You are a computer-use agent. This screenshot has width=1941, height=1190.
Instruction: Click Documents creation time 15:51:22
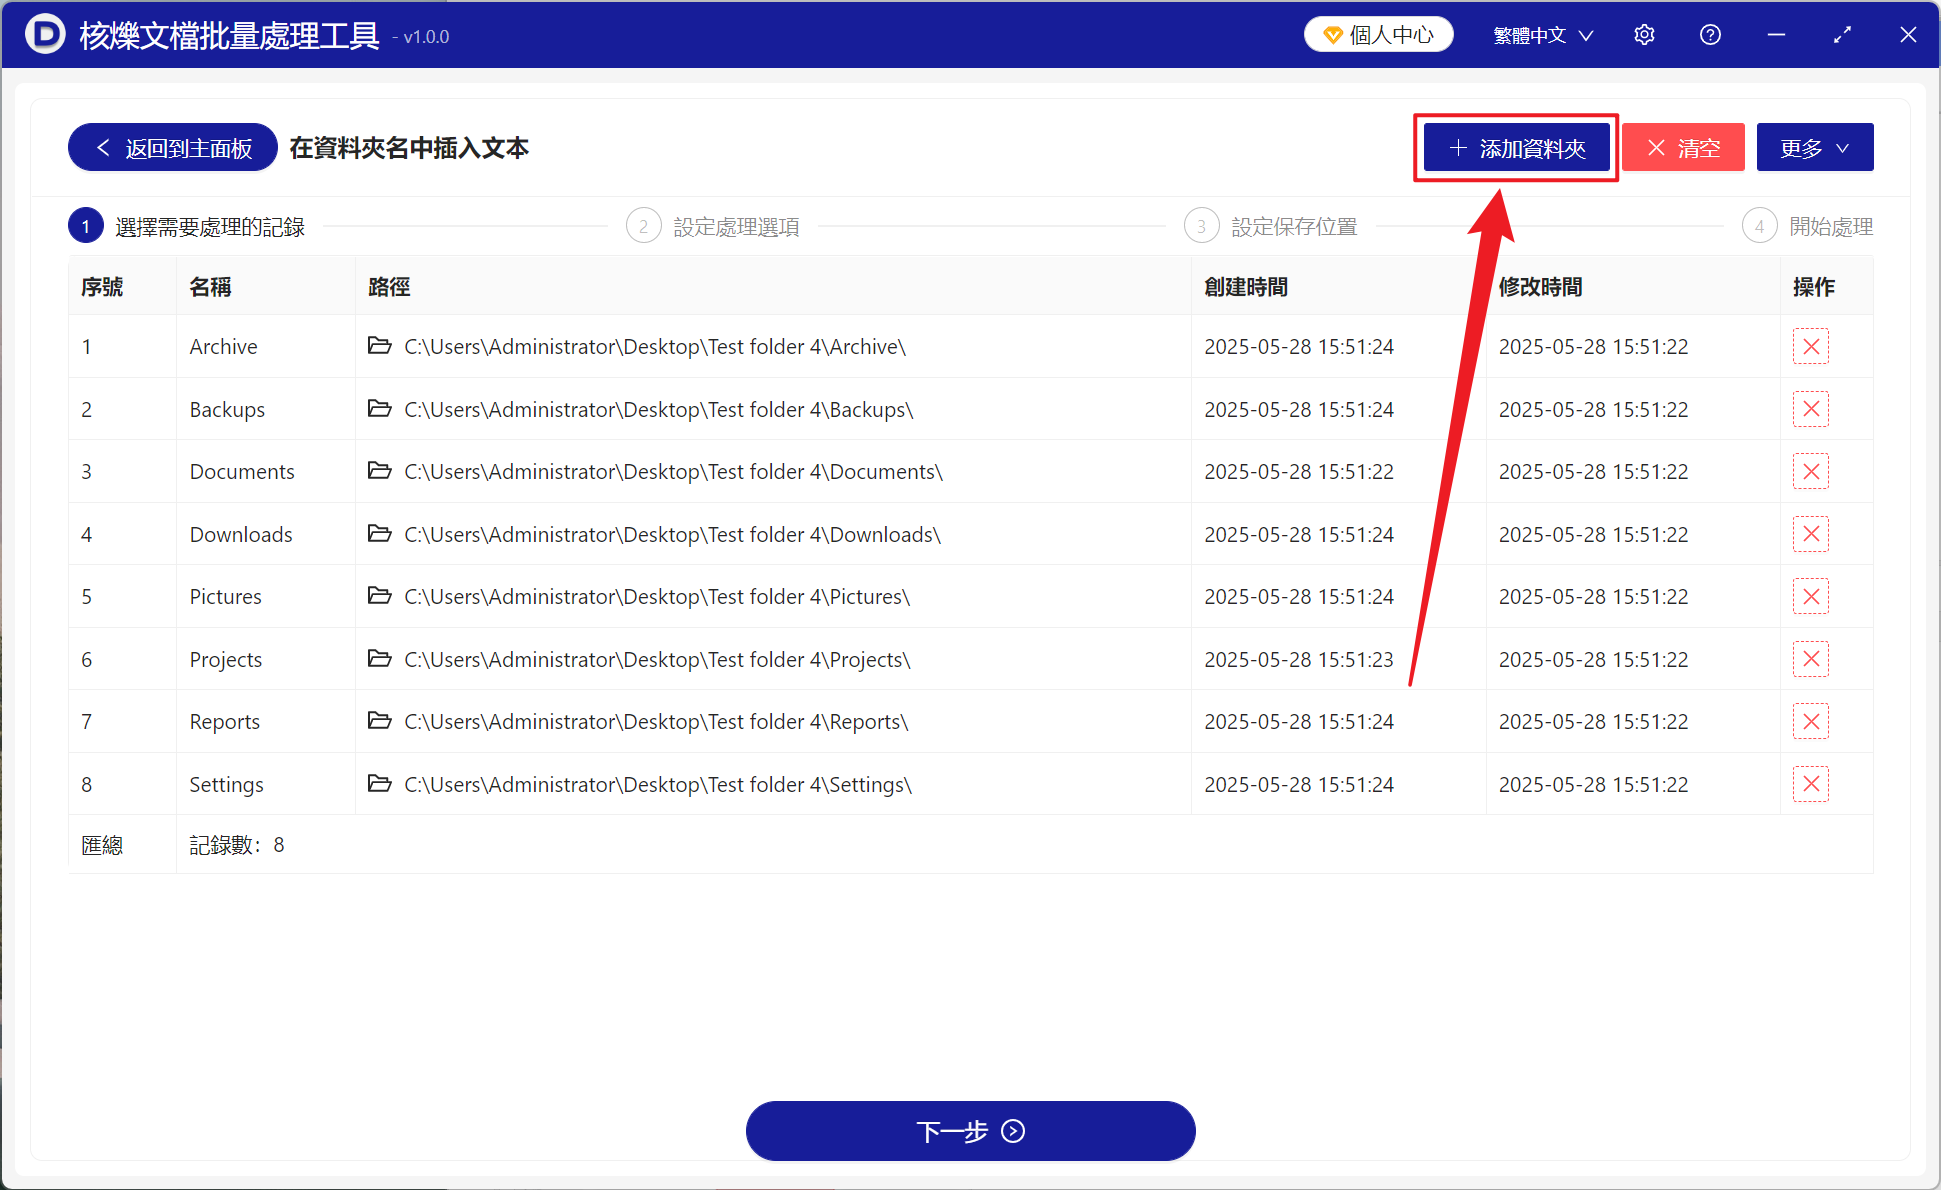(x=1298, y=471)
